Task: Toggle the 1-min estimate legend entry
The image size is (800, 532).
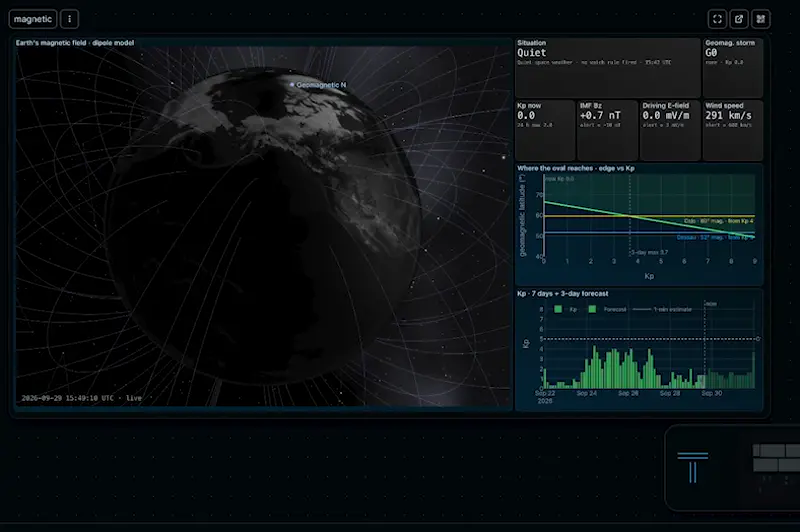Action: 662,309
